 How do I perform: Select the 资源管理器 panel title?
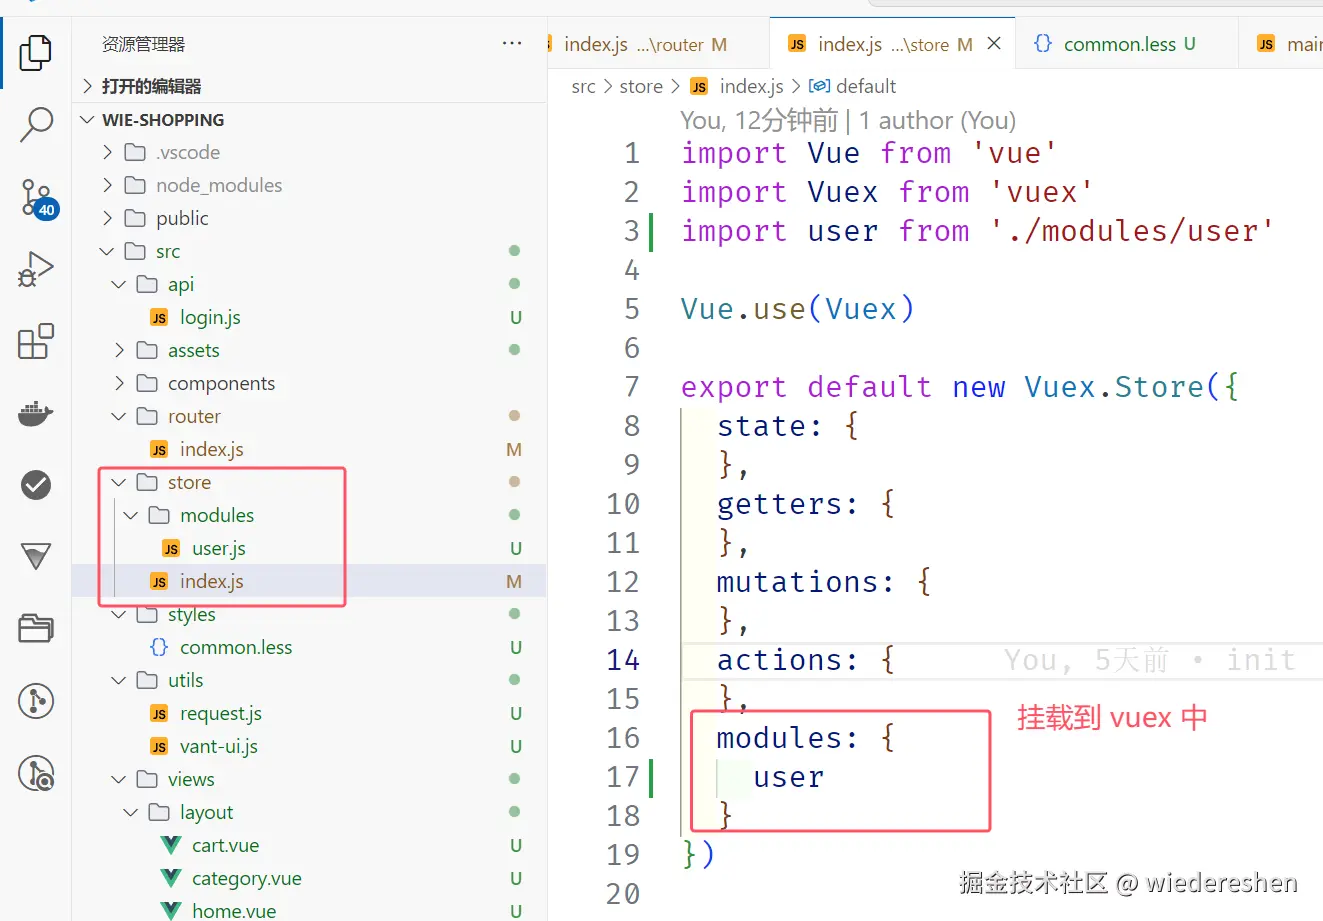pyautogui.click(x=143, y=44)
